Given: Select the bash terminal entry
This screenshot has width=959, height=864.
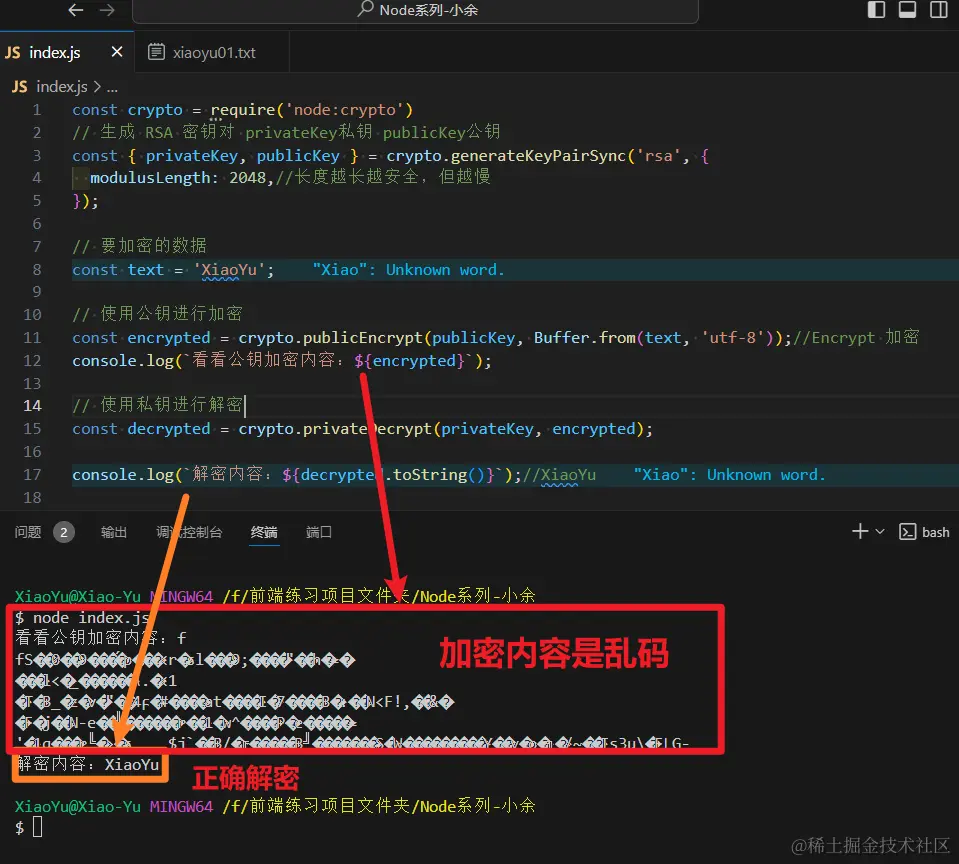Looking at the screenshot, I should point(924,532).
